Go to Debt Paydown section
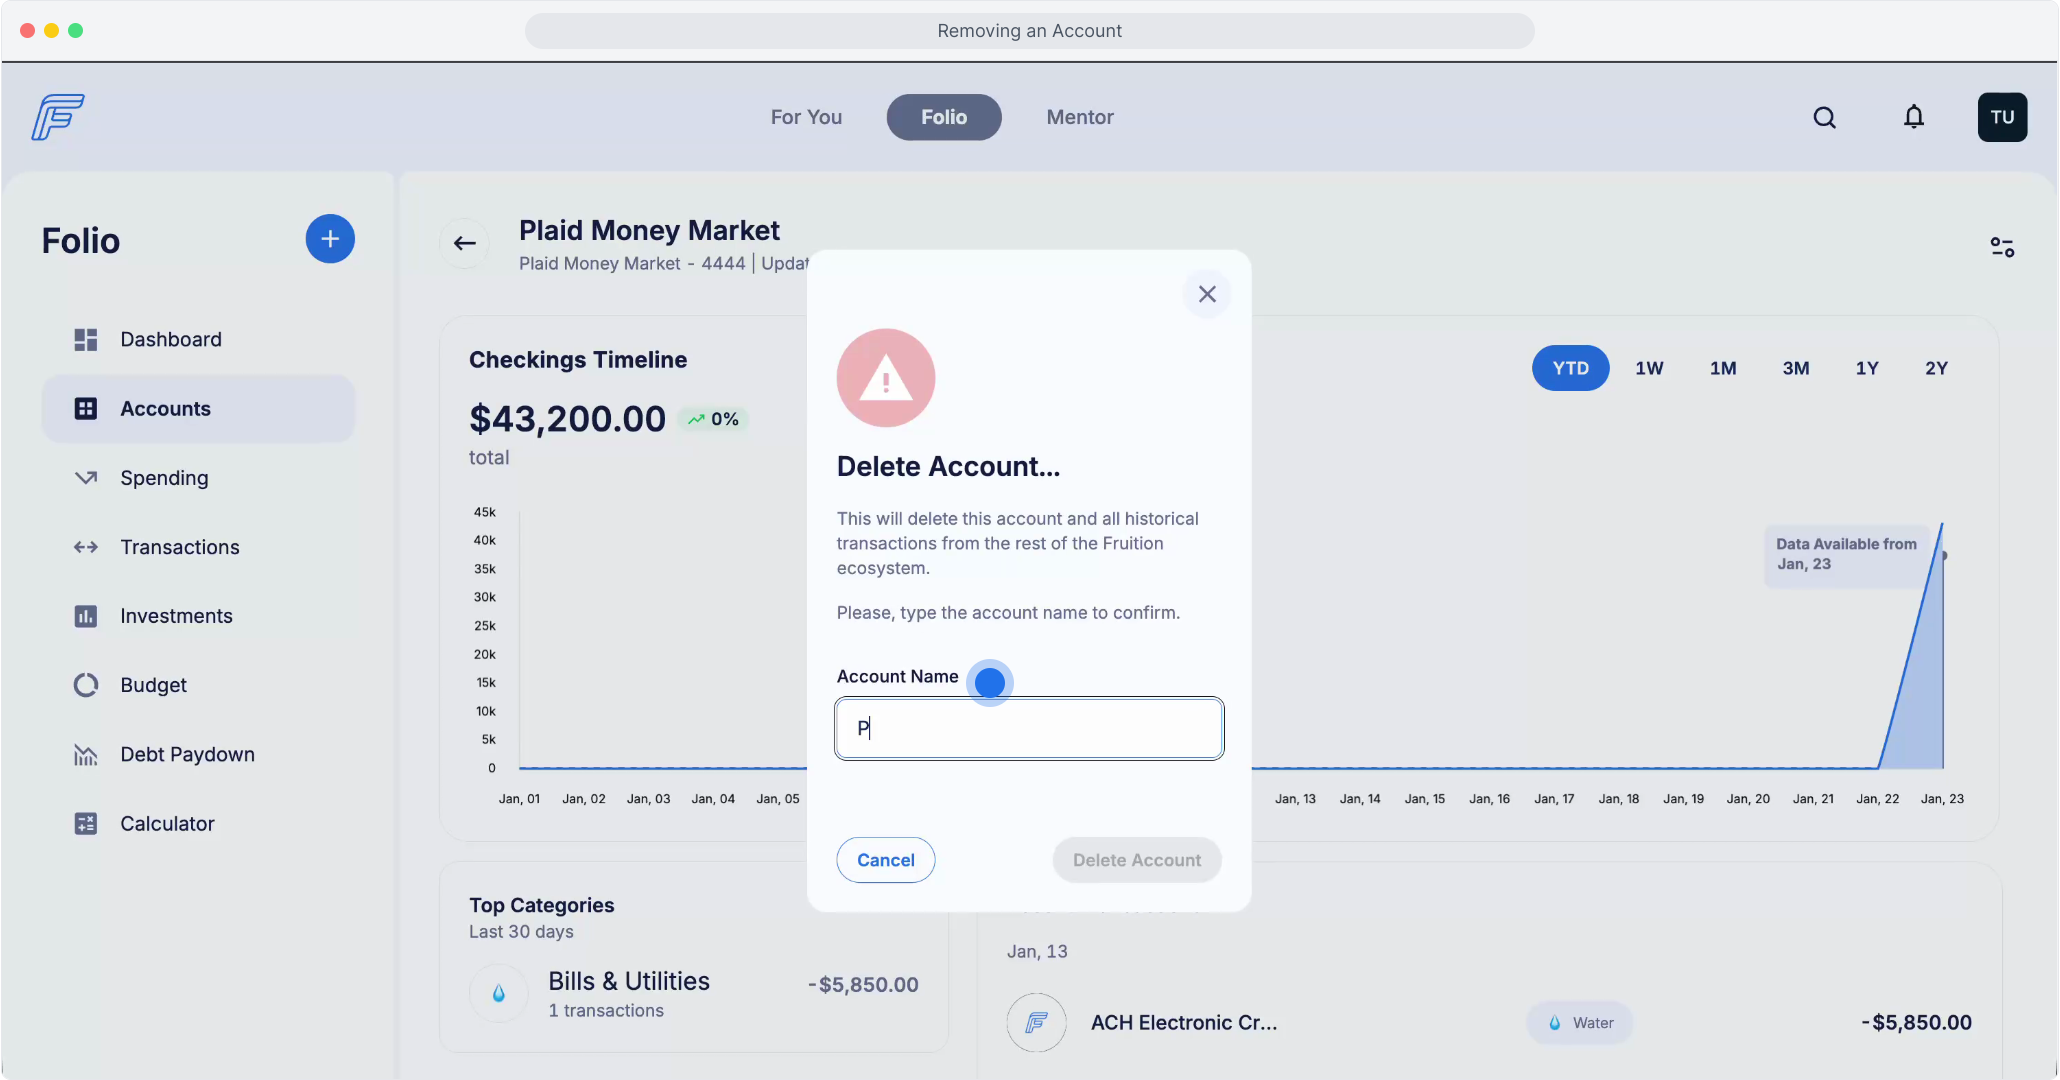 (x=187, y=754)
